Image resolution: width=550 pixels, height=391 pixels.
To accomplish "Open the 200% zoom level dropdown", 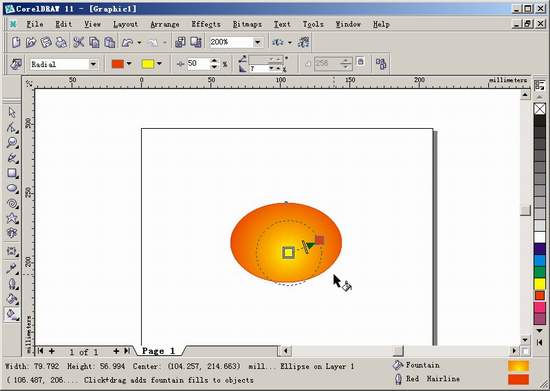I will pyautogui.click(x=258, y=42).
